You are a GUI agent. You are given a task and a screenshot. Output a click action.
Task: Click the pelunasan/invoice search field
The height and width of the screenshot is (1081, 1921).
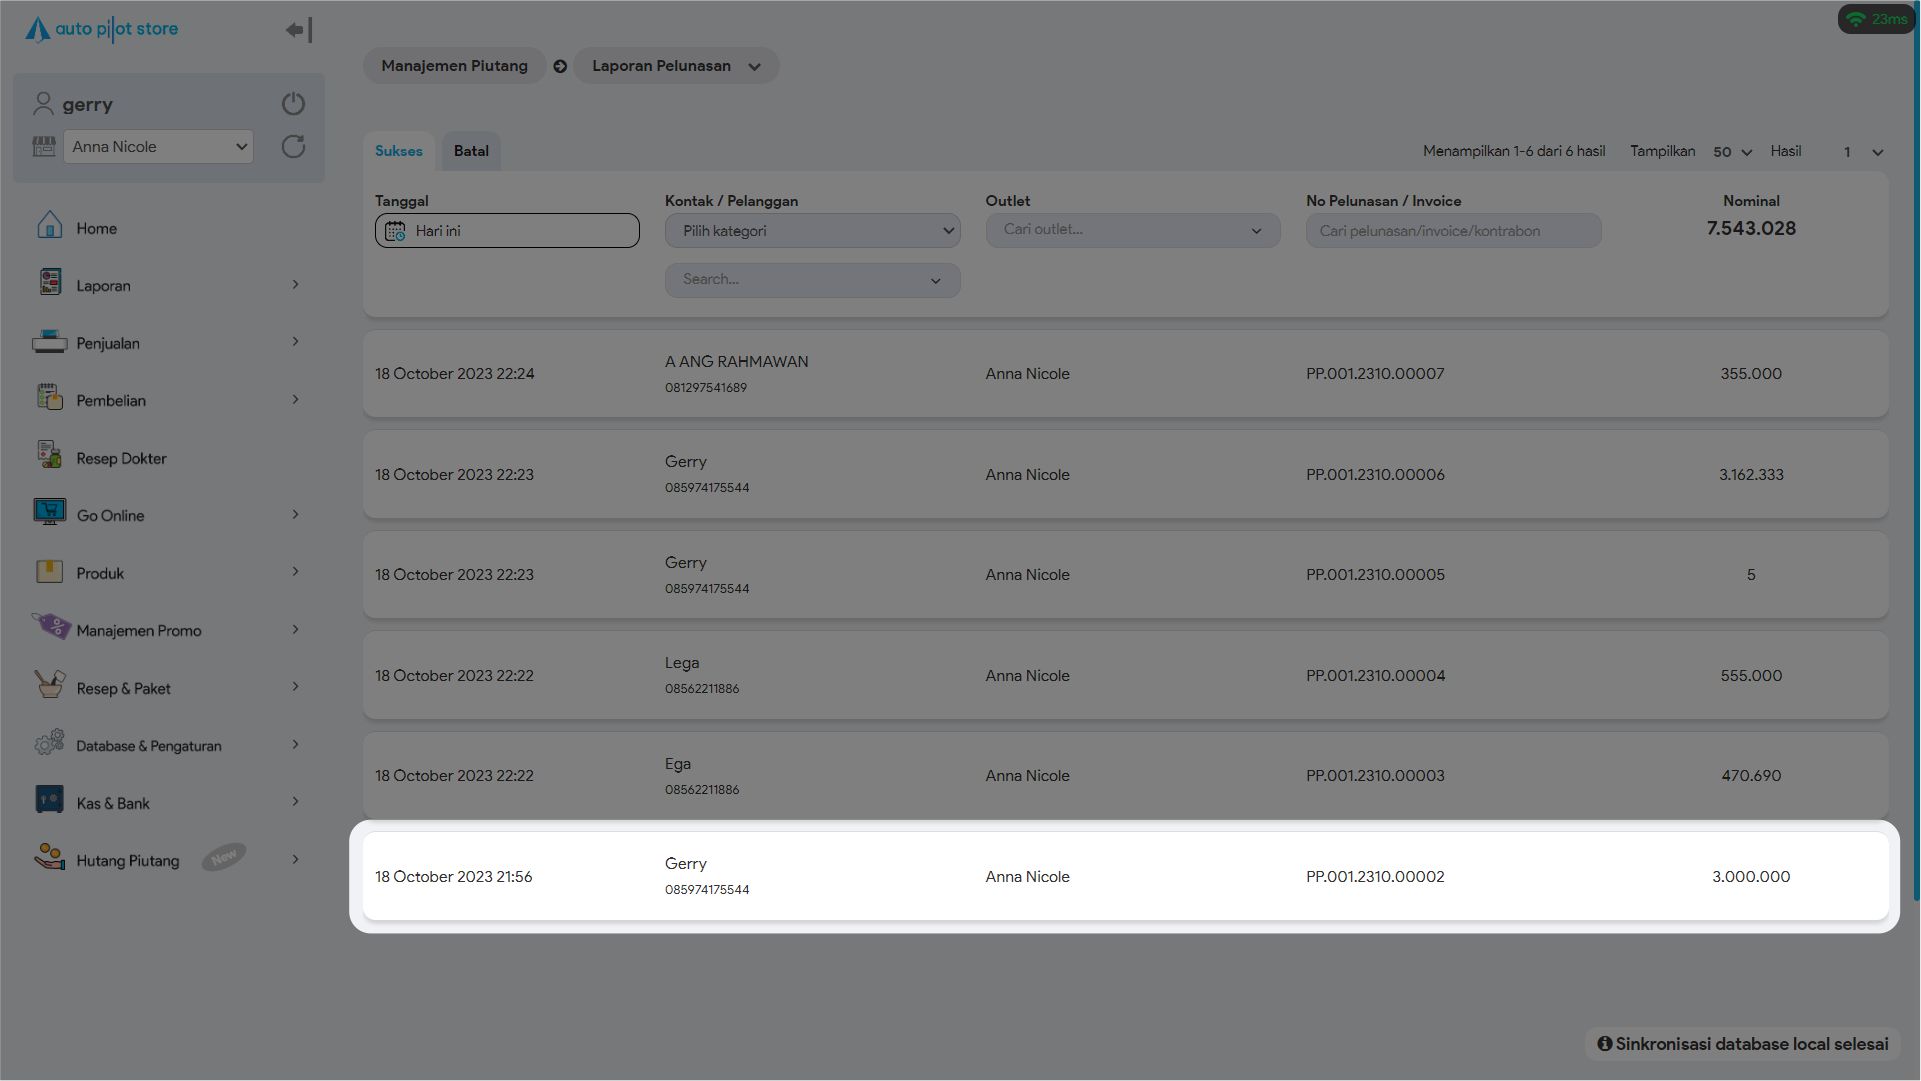pyautogui.click(x=1452, y=231)
